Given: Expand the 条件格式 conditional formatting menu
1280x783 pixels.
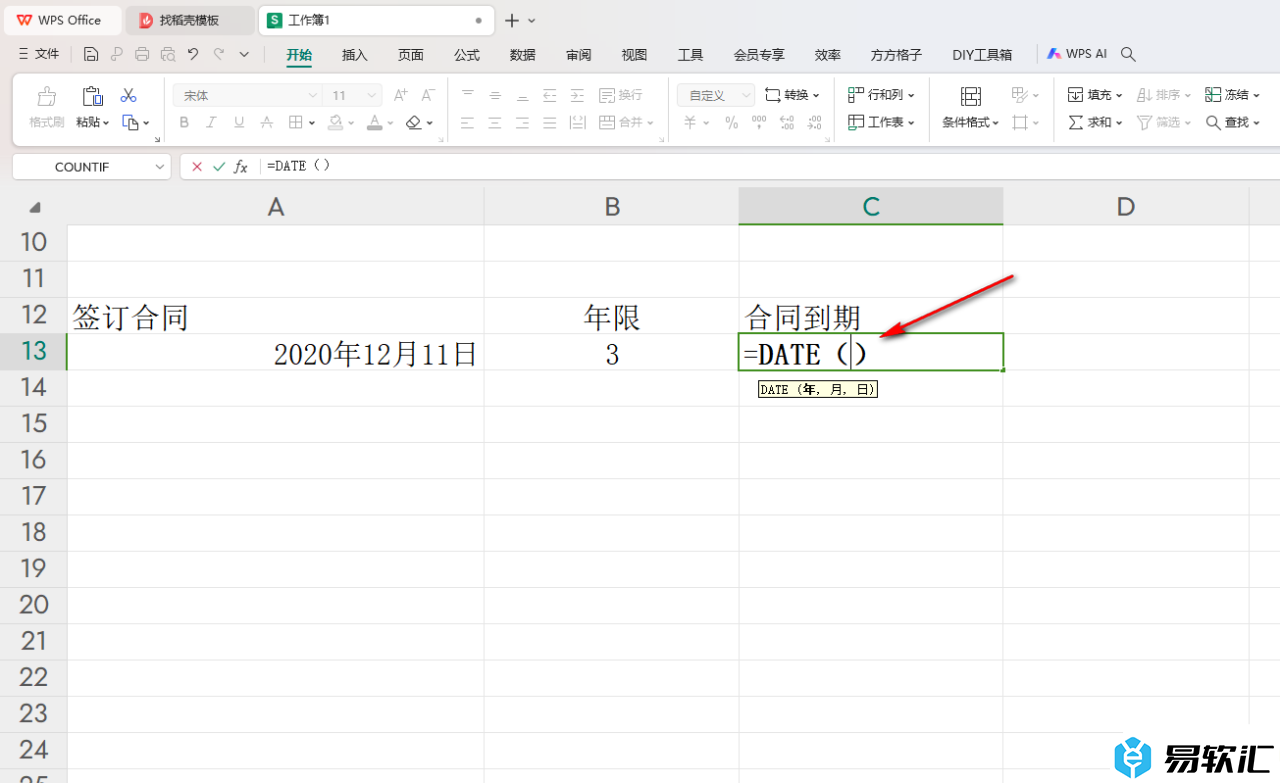Looking at the screenshot, I should pyautogui.click(x=970, y=122).
